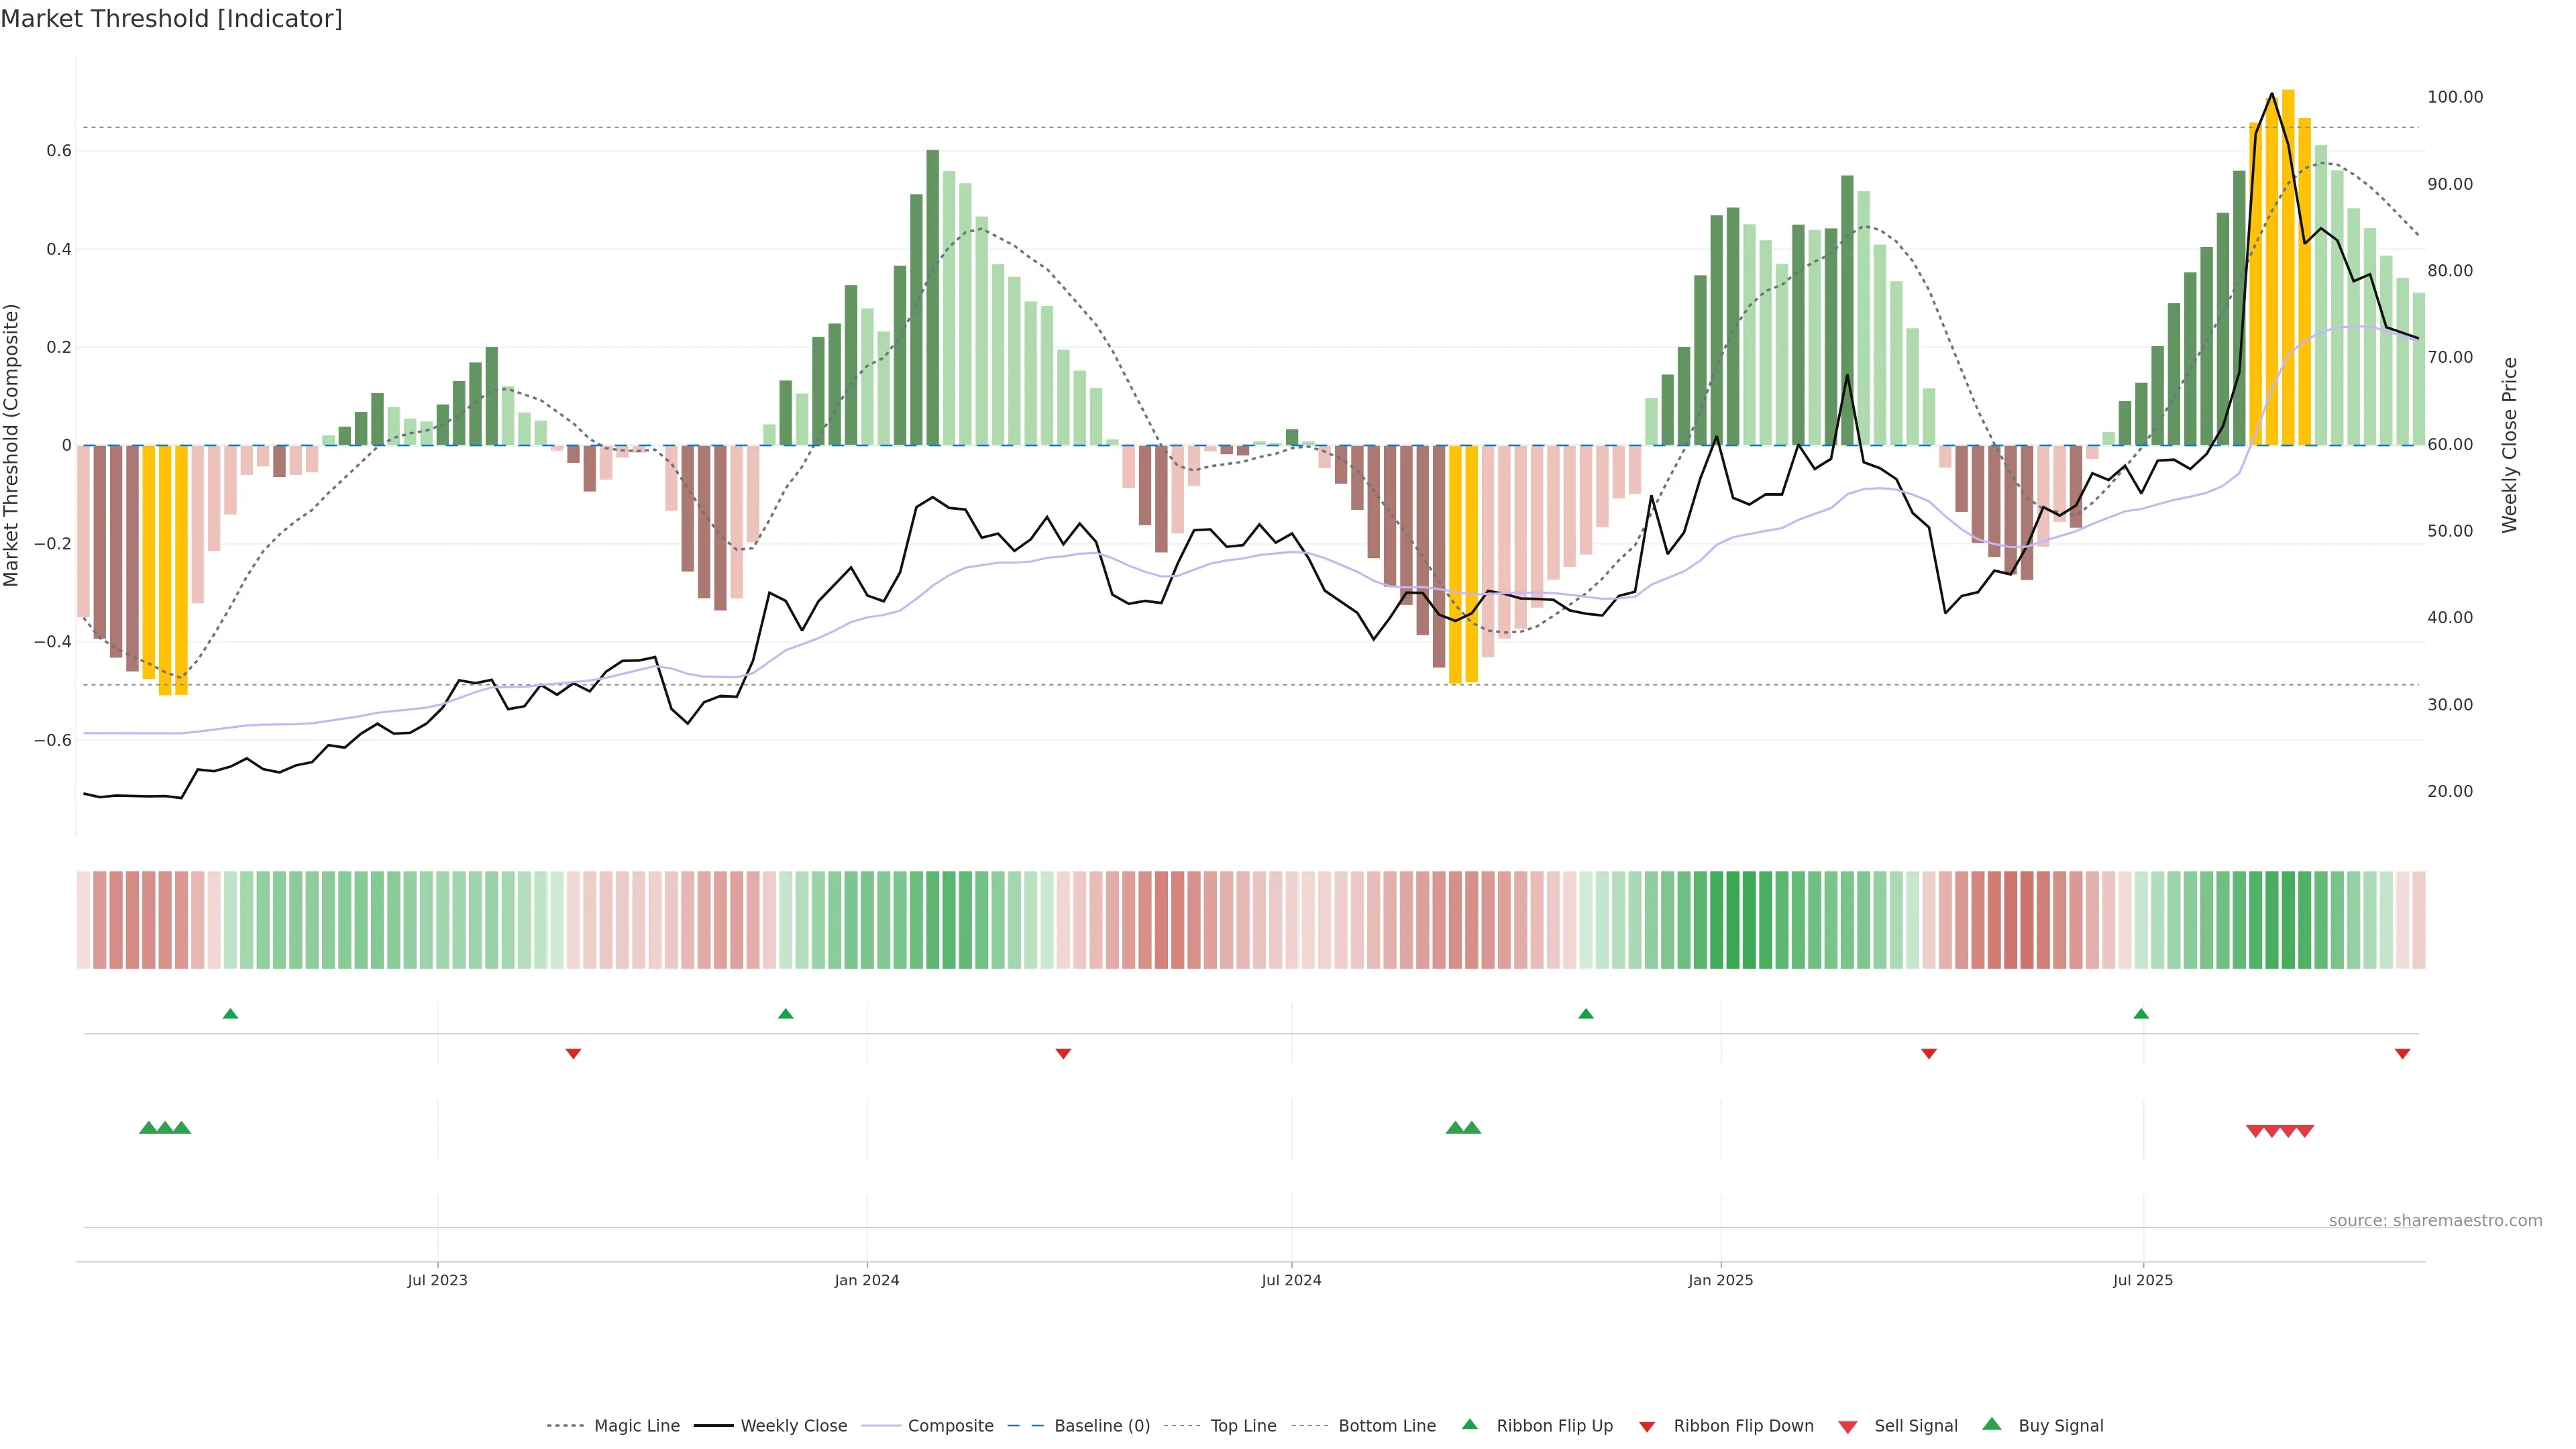Click the Market Threshold [Indicator] chart title
This screenshot has height=1449, width=2576.
[171, 19]
